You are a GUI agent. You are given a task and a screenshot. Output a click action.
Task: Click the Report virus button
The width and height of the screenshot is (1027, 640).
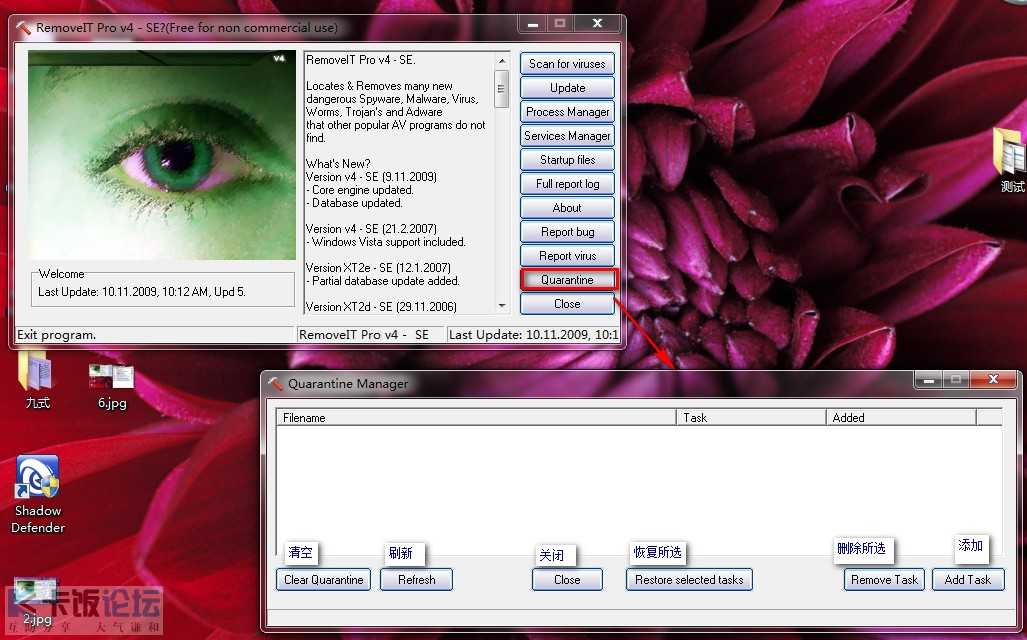(567, 255)
